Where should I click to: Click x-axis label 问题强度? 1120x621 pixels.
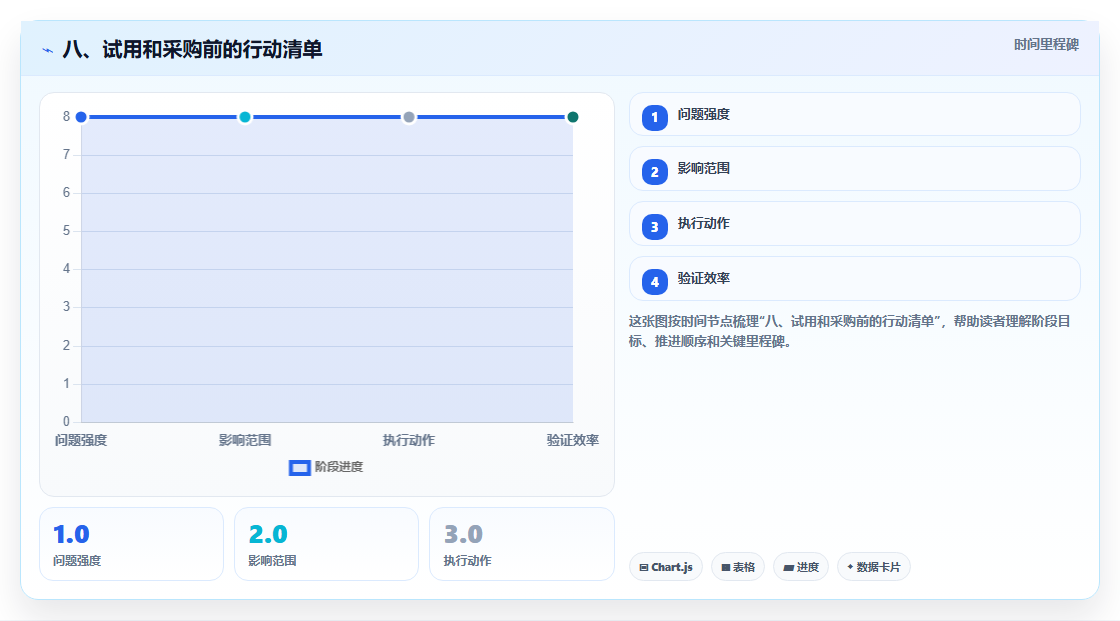click(x=81, y=440)
